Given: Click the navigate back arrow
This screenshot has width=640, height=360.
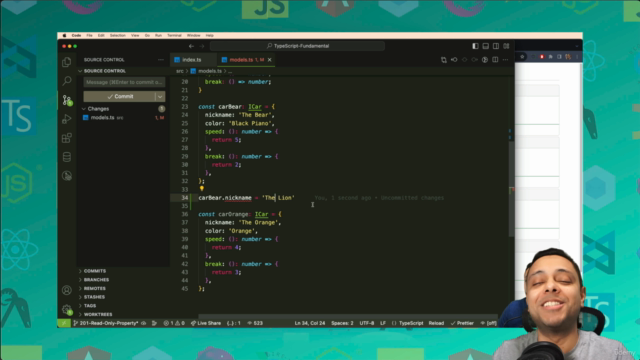Looking at the screenshot, I should (x=191, y=46).
